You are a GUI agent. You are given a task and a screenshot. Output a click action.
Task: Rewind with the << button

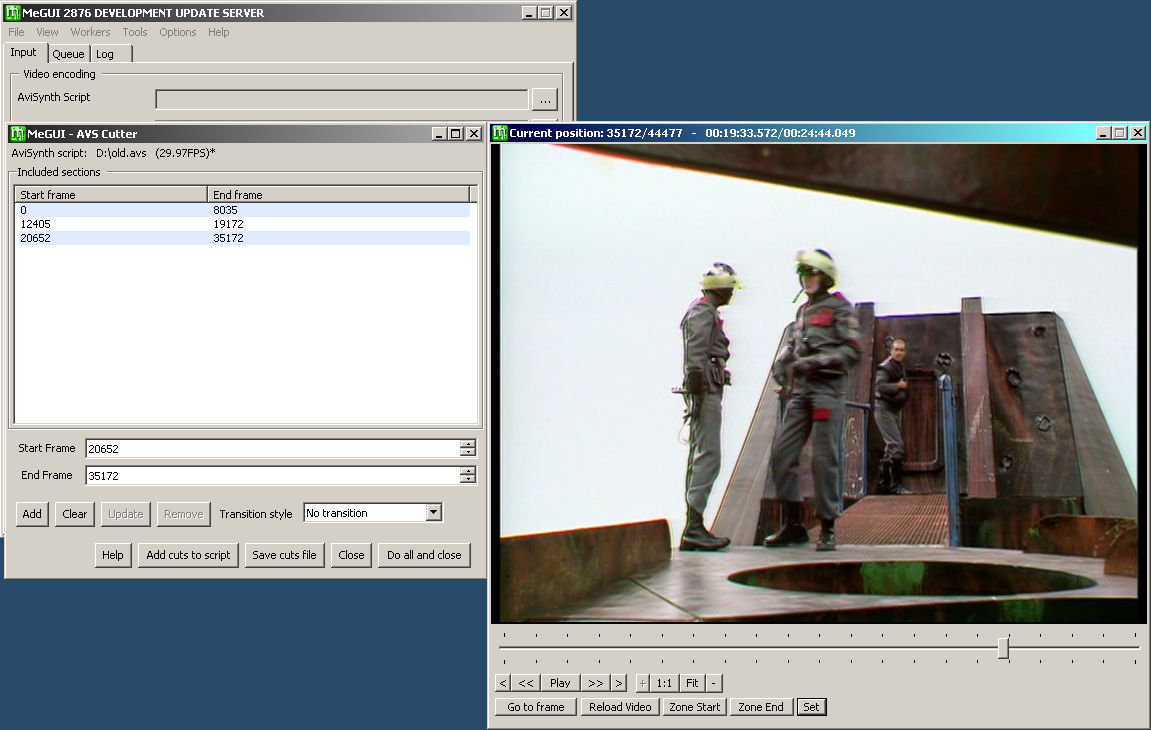[526, 683]
